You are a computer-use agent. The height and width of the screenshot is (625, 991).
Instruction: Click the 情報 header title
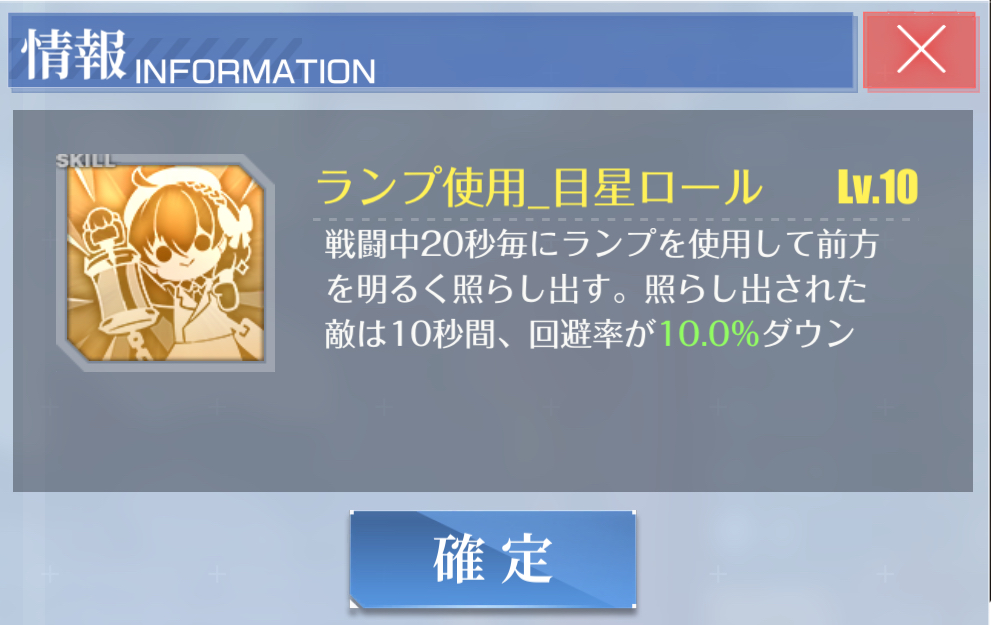pos(74,54)
